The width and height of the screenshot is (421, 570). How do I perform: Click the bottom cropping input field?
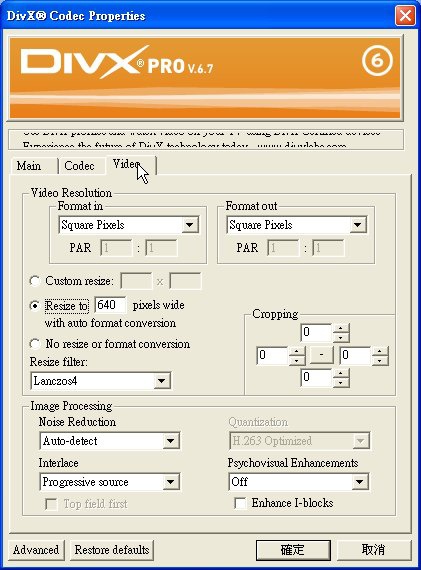point(316,378)
